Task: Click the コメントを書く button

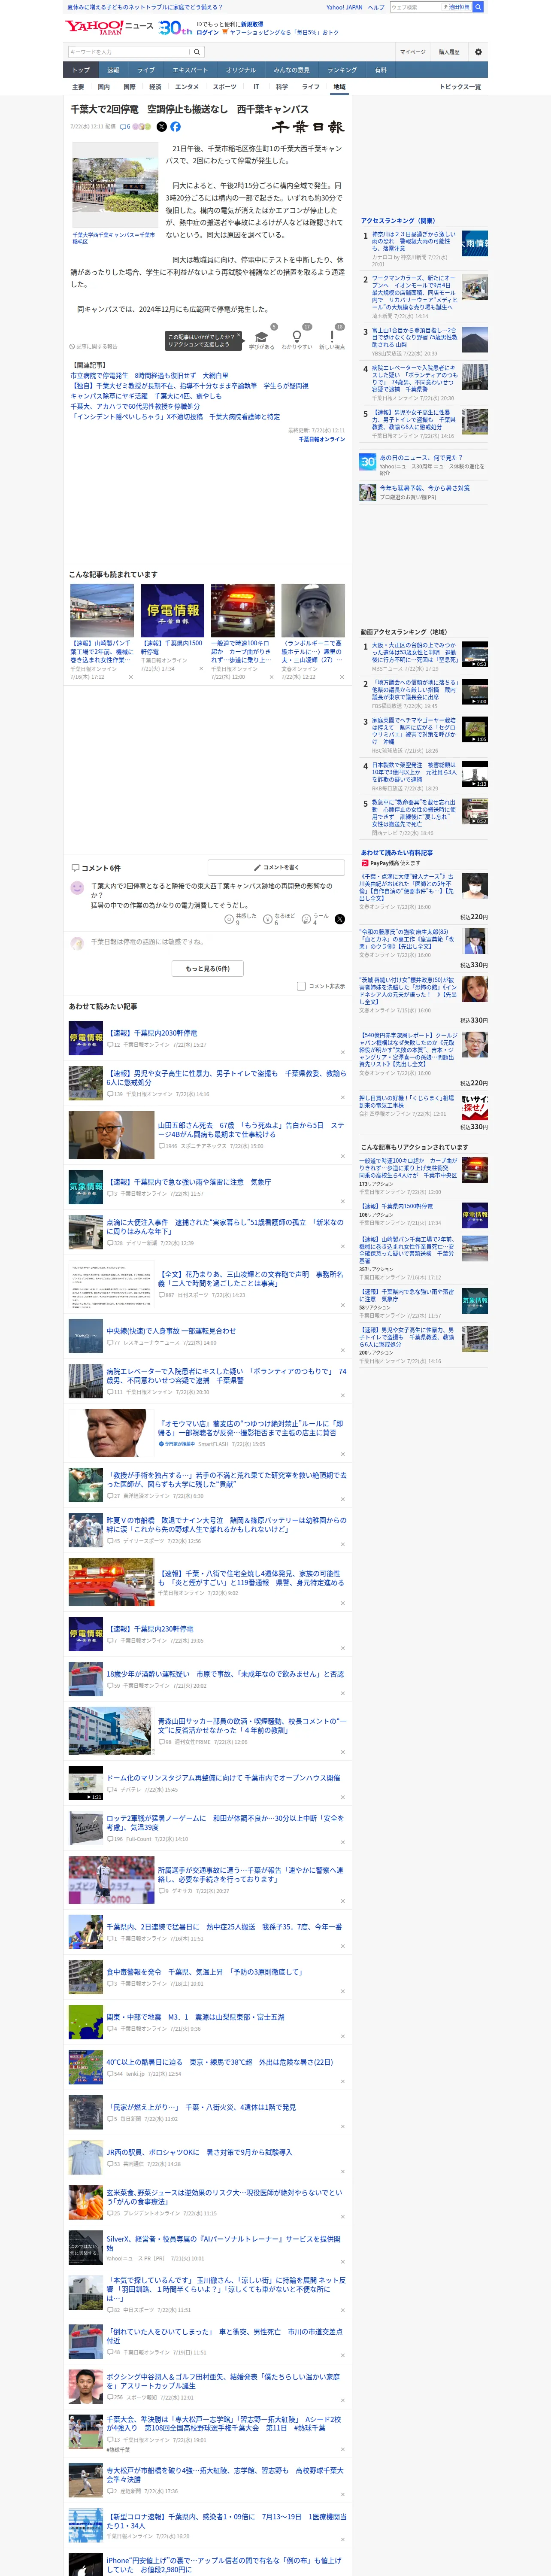Action: click(x=276, y=868)
